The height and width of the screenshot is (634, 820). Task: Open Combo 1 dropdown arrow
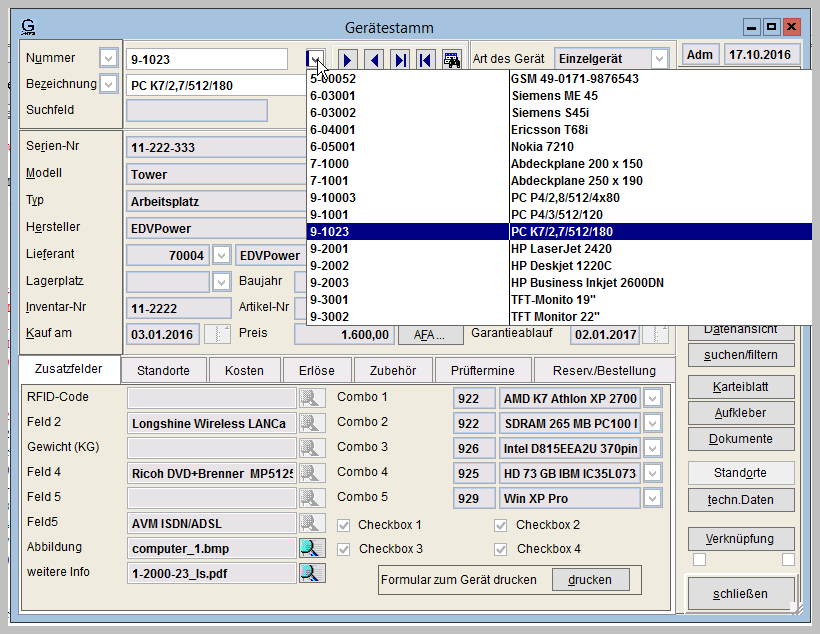[652, 398]
